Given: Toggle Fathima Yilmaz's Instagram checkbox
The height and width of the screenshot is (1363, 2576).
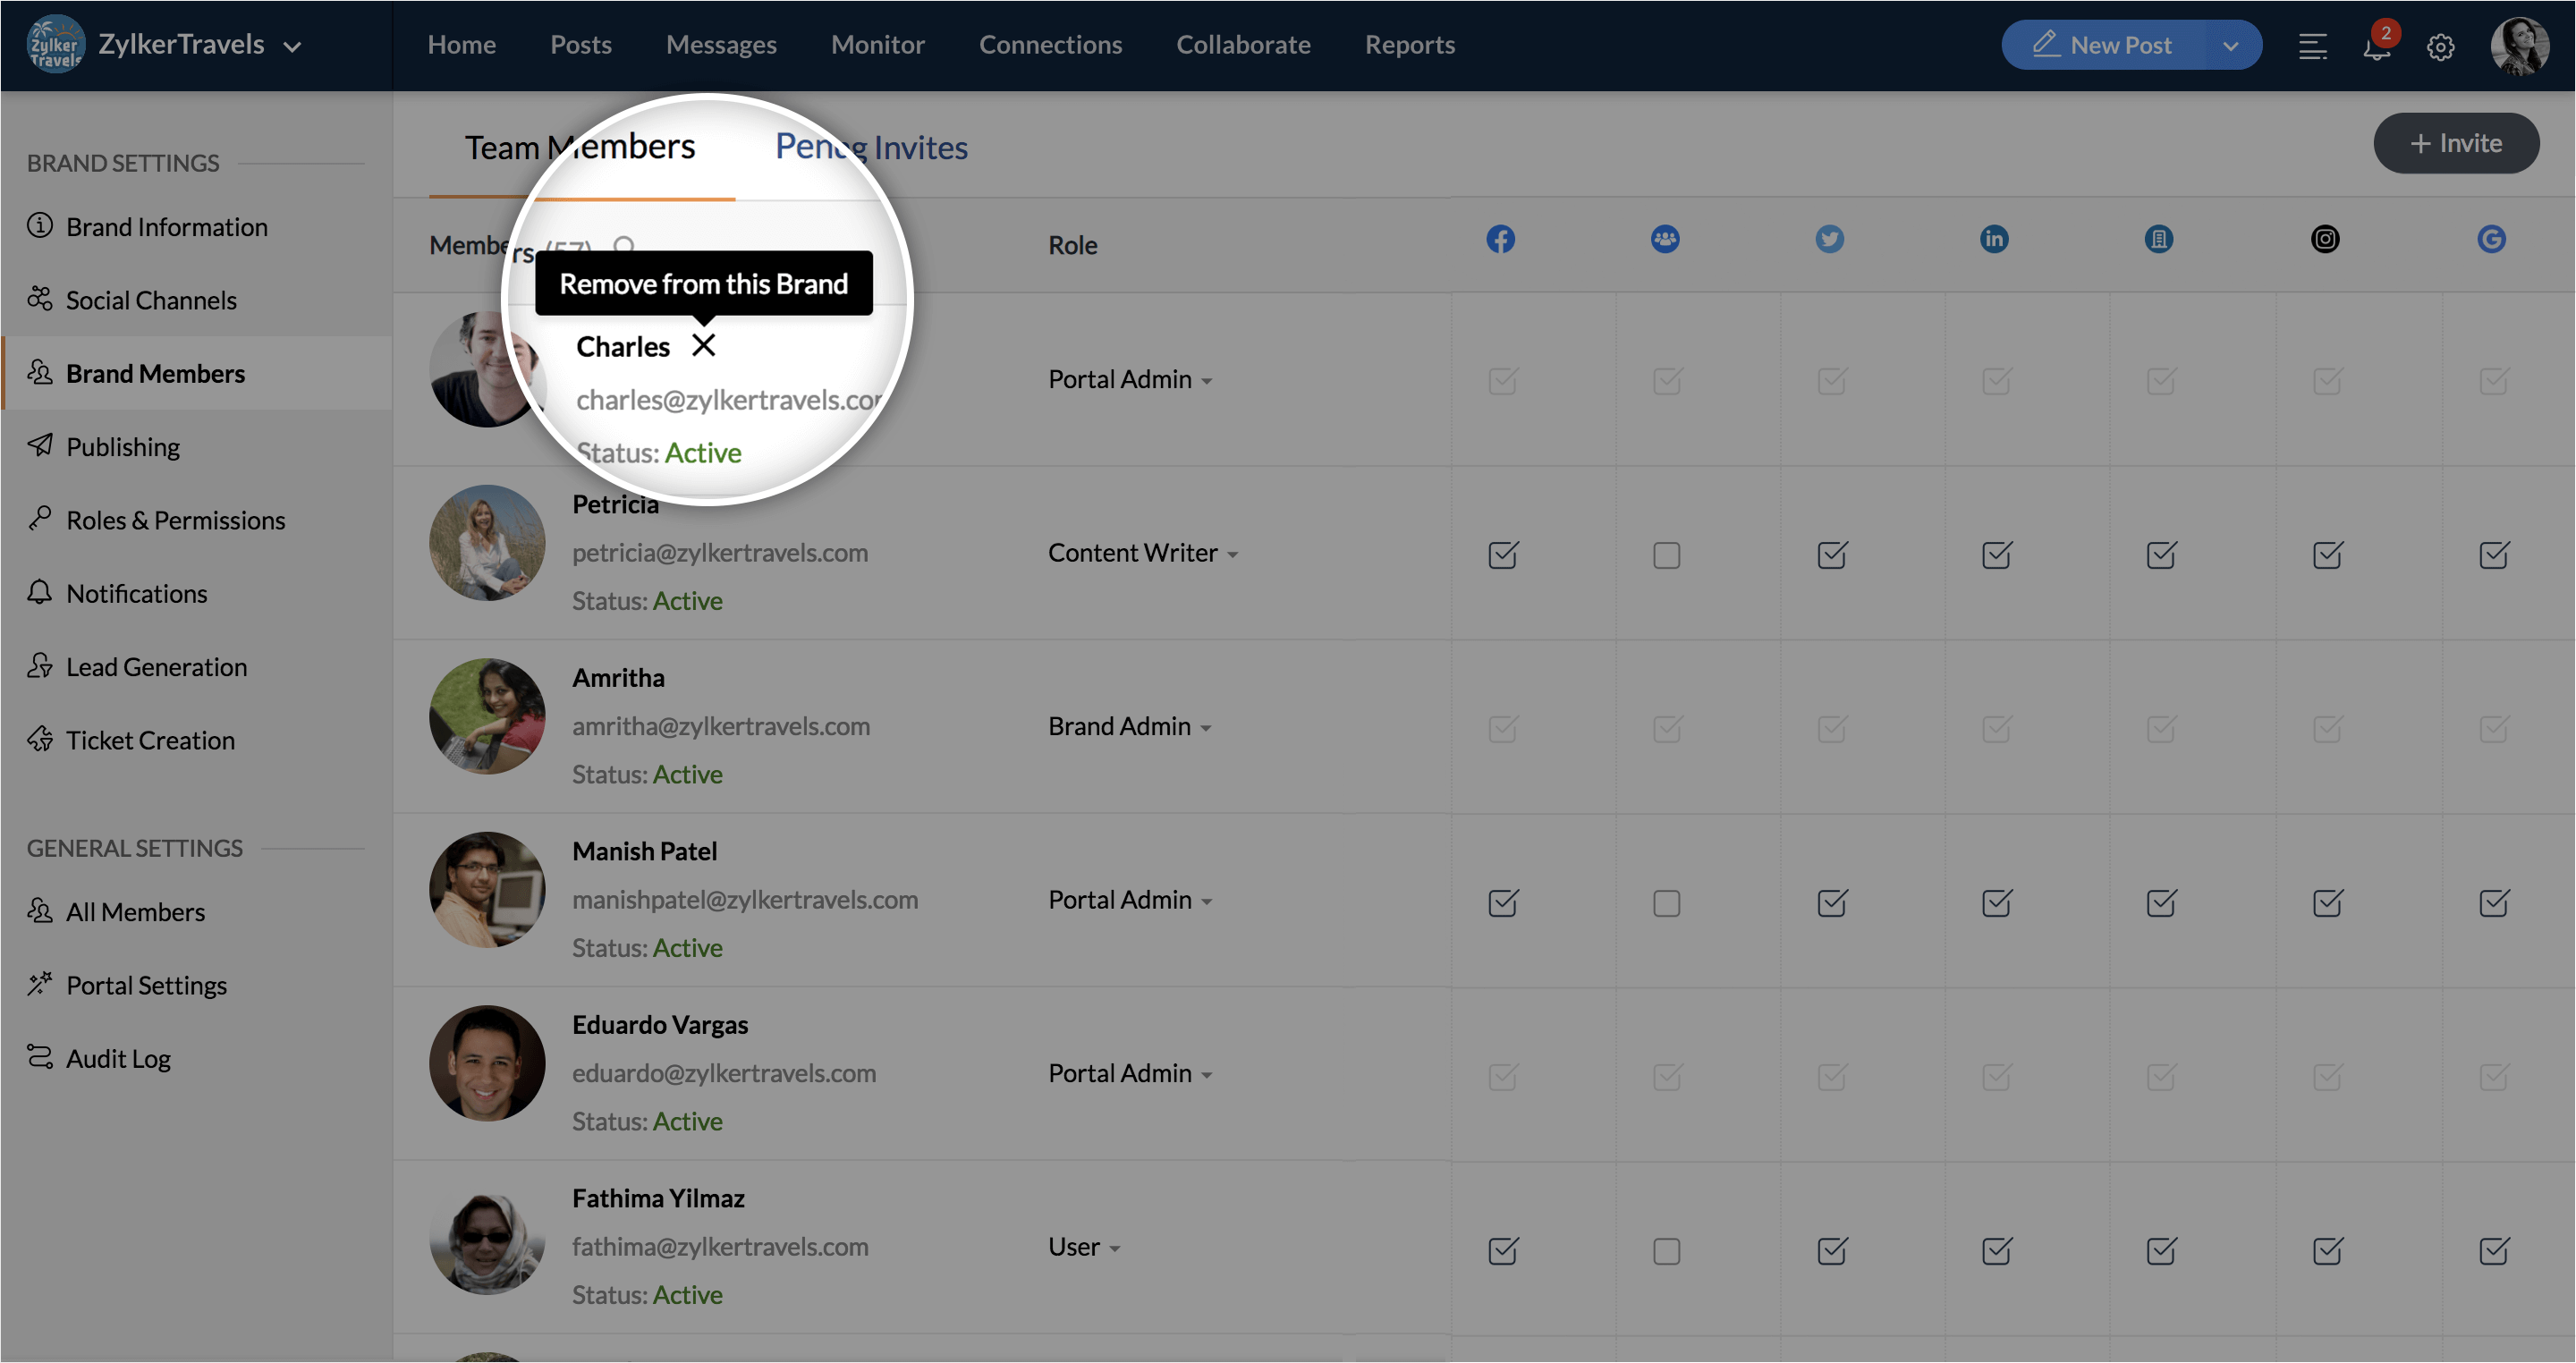Looking at the screenshot, I should point(2327,1251).
